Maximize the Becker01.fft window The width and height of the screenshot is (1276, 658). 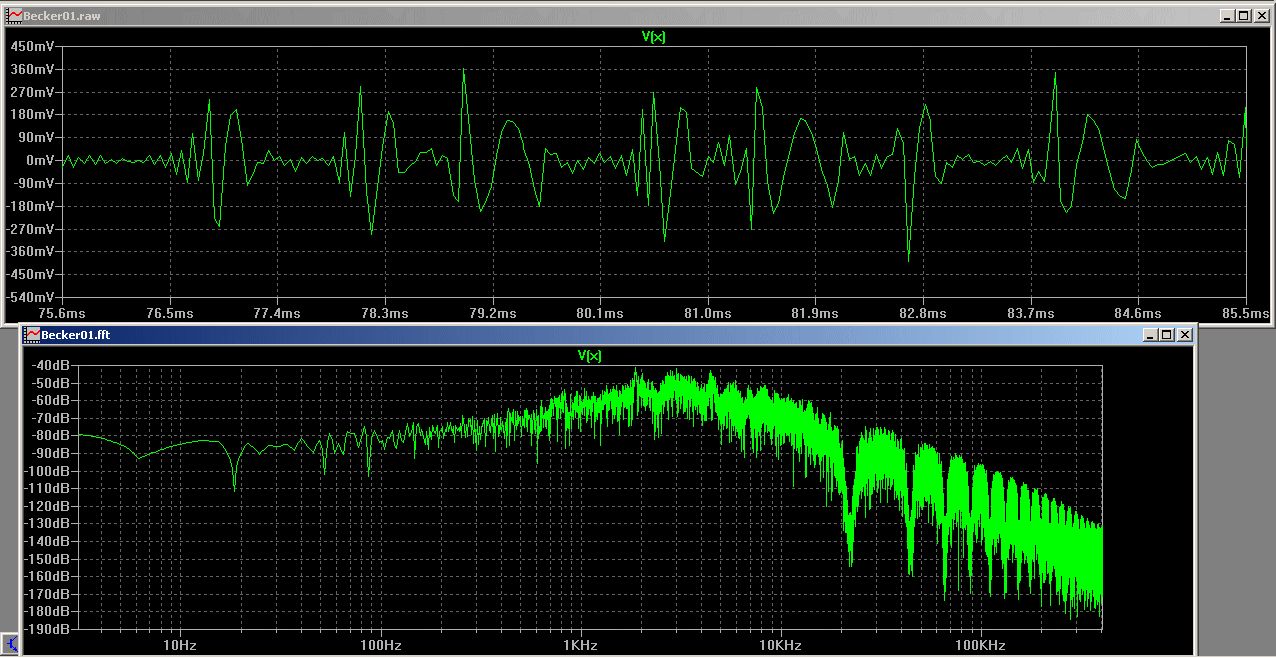[x=1167, y=334]
